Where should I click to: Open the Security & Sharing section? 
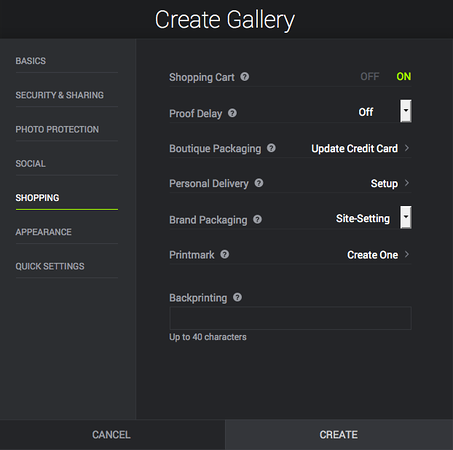pos(60,95)
